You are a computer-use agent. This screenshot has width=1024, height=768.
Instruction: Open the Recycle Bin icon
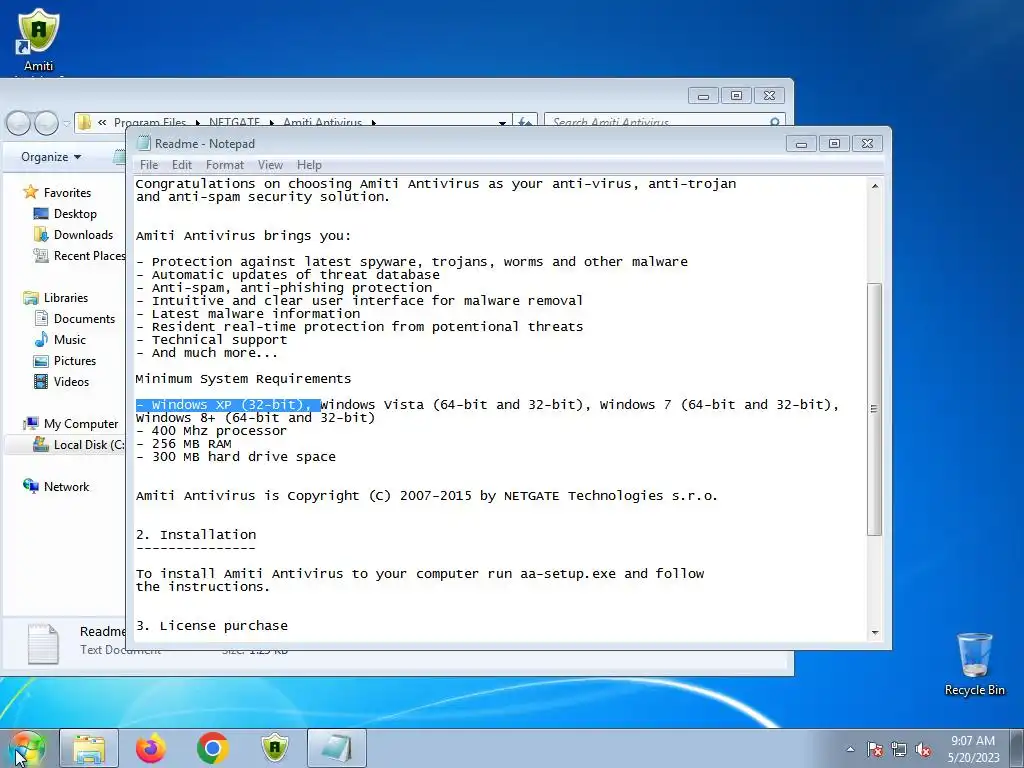click(974, 664)
